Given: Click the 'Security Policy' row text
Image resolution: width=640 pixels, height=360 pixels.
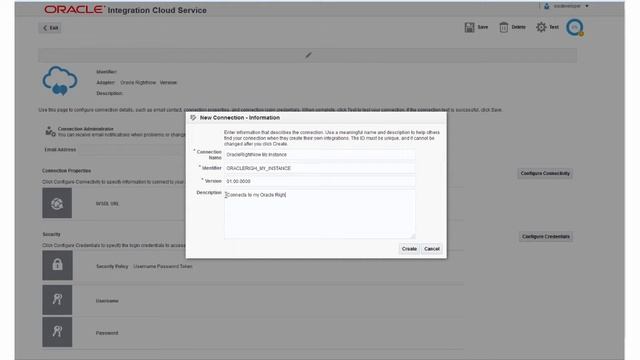Looking at the screenshot, I should tap(112, 266).
